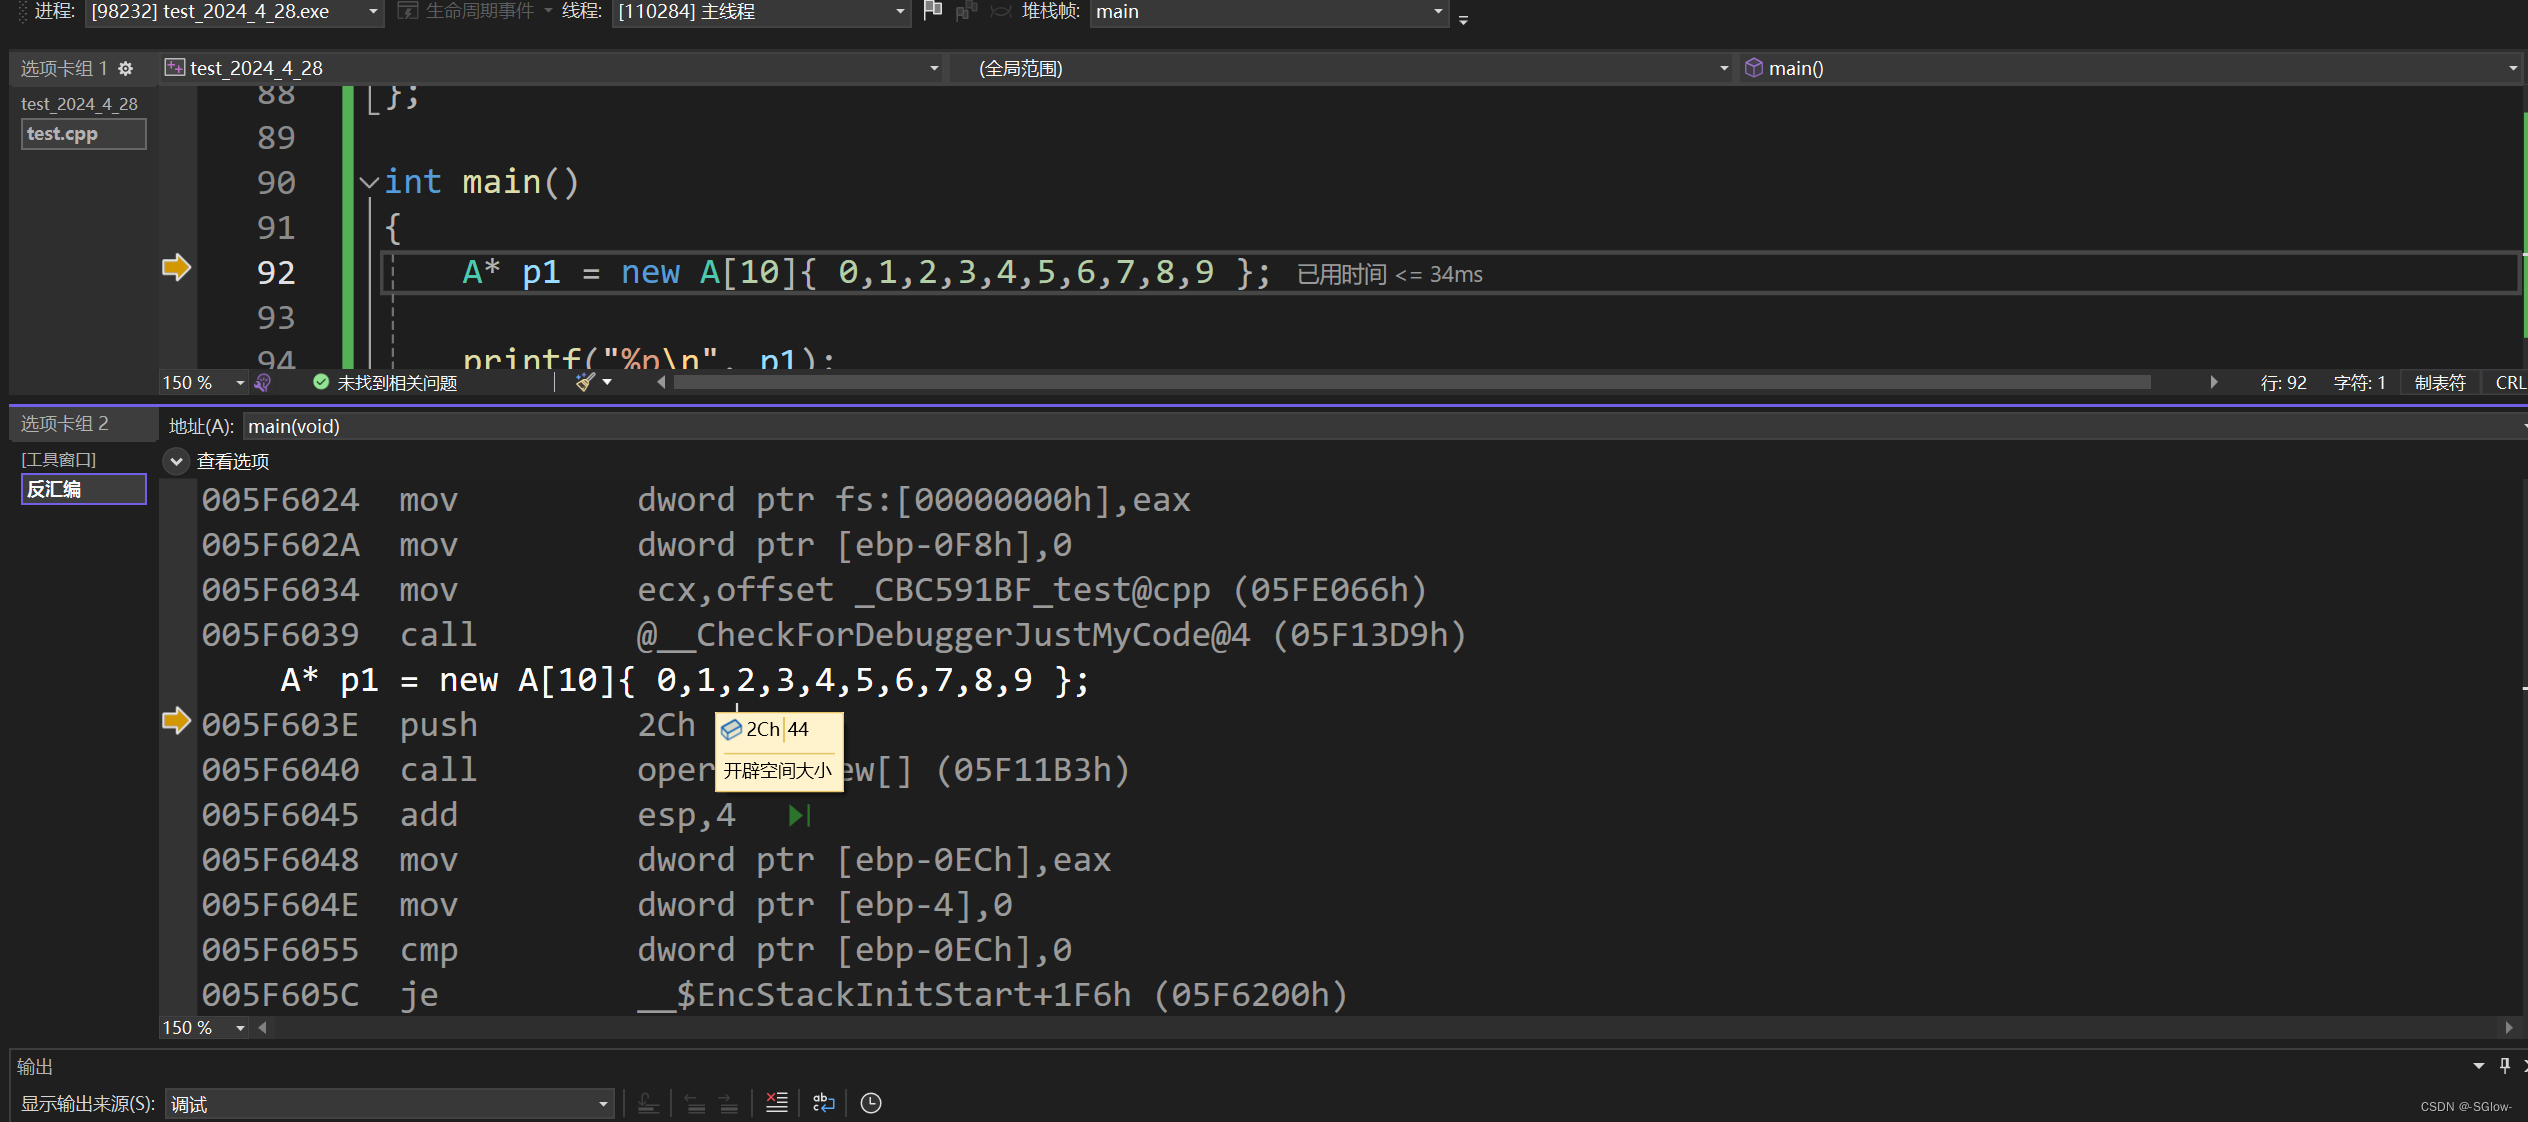Click the 'no issues found' green check indicator
The height and width of the screenshot is (1122, 2528).
click(x=321, y=382)
